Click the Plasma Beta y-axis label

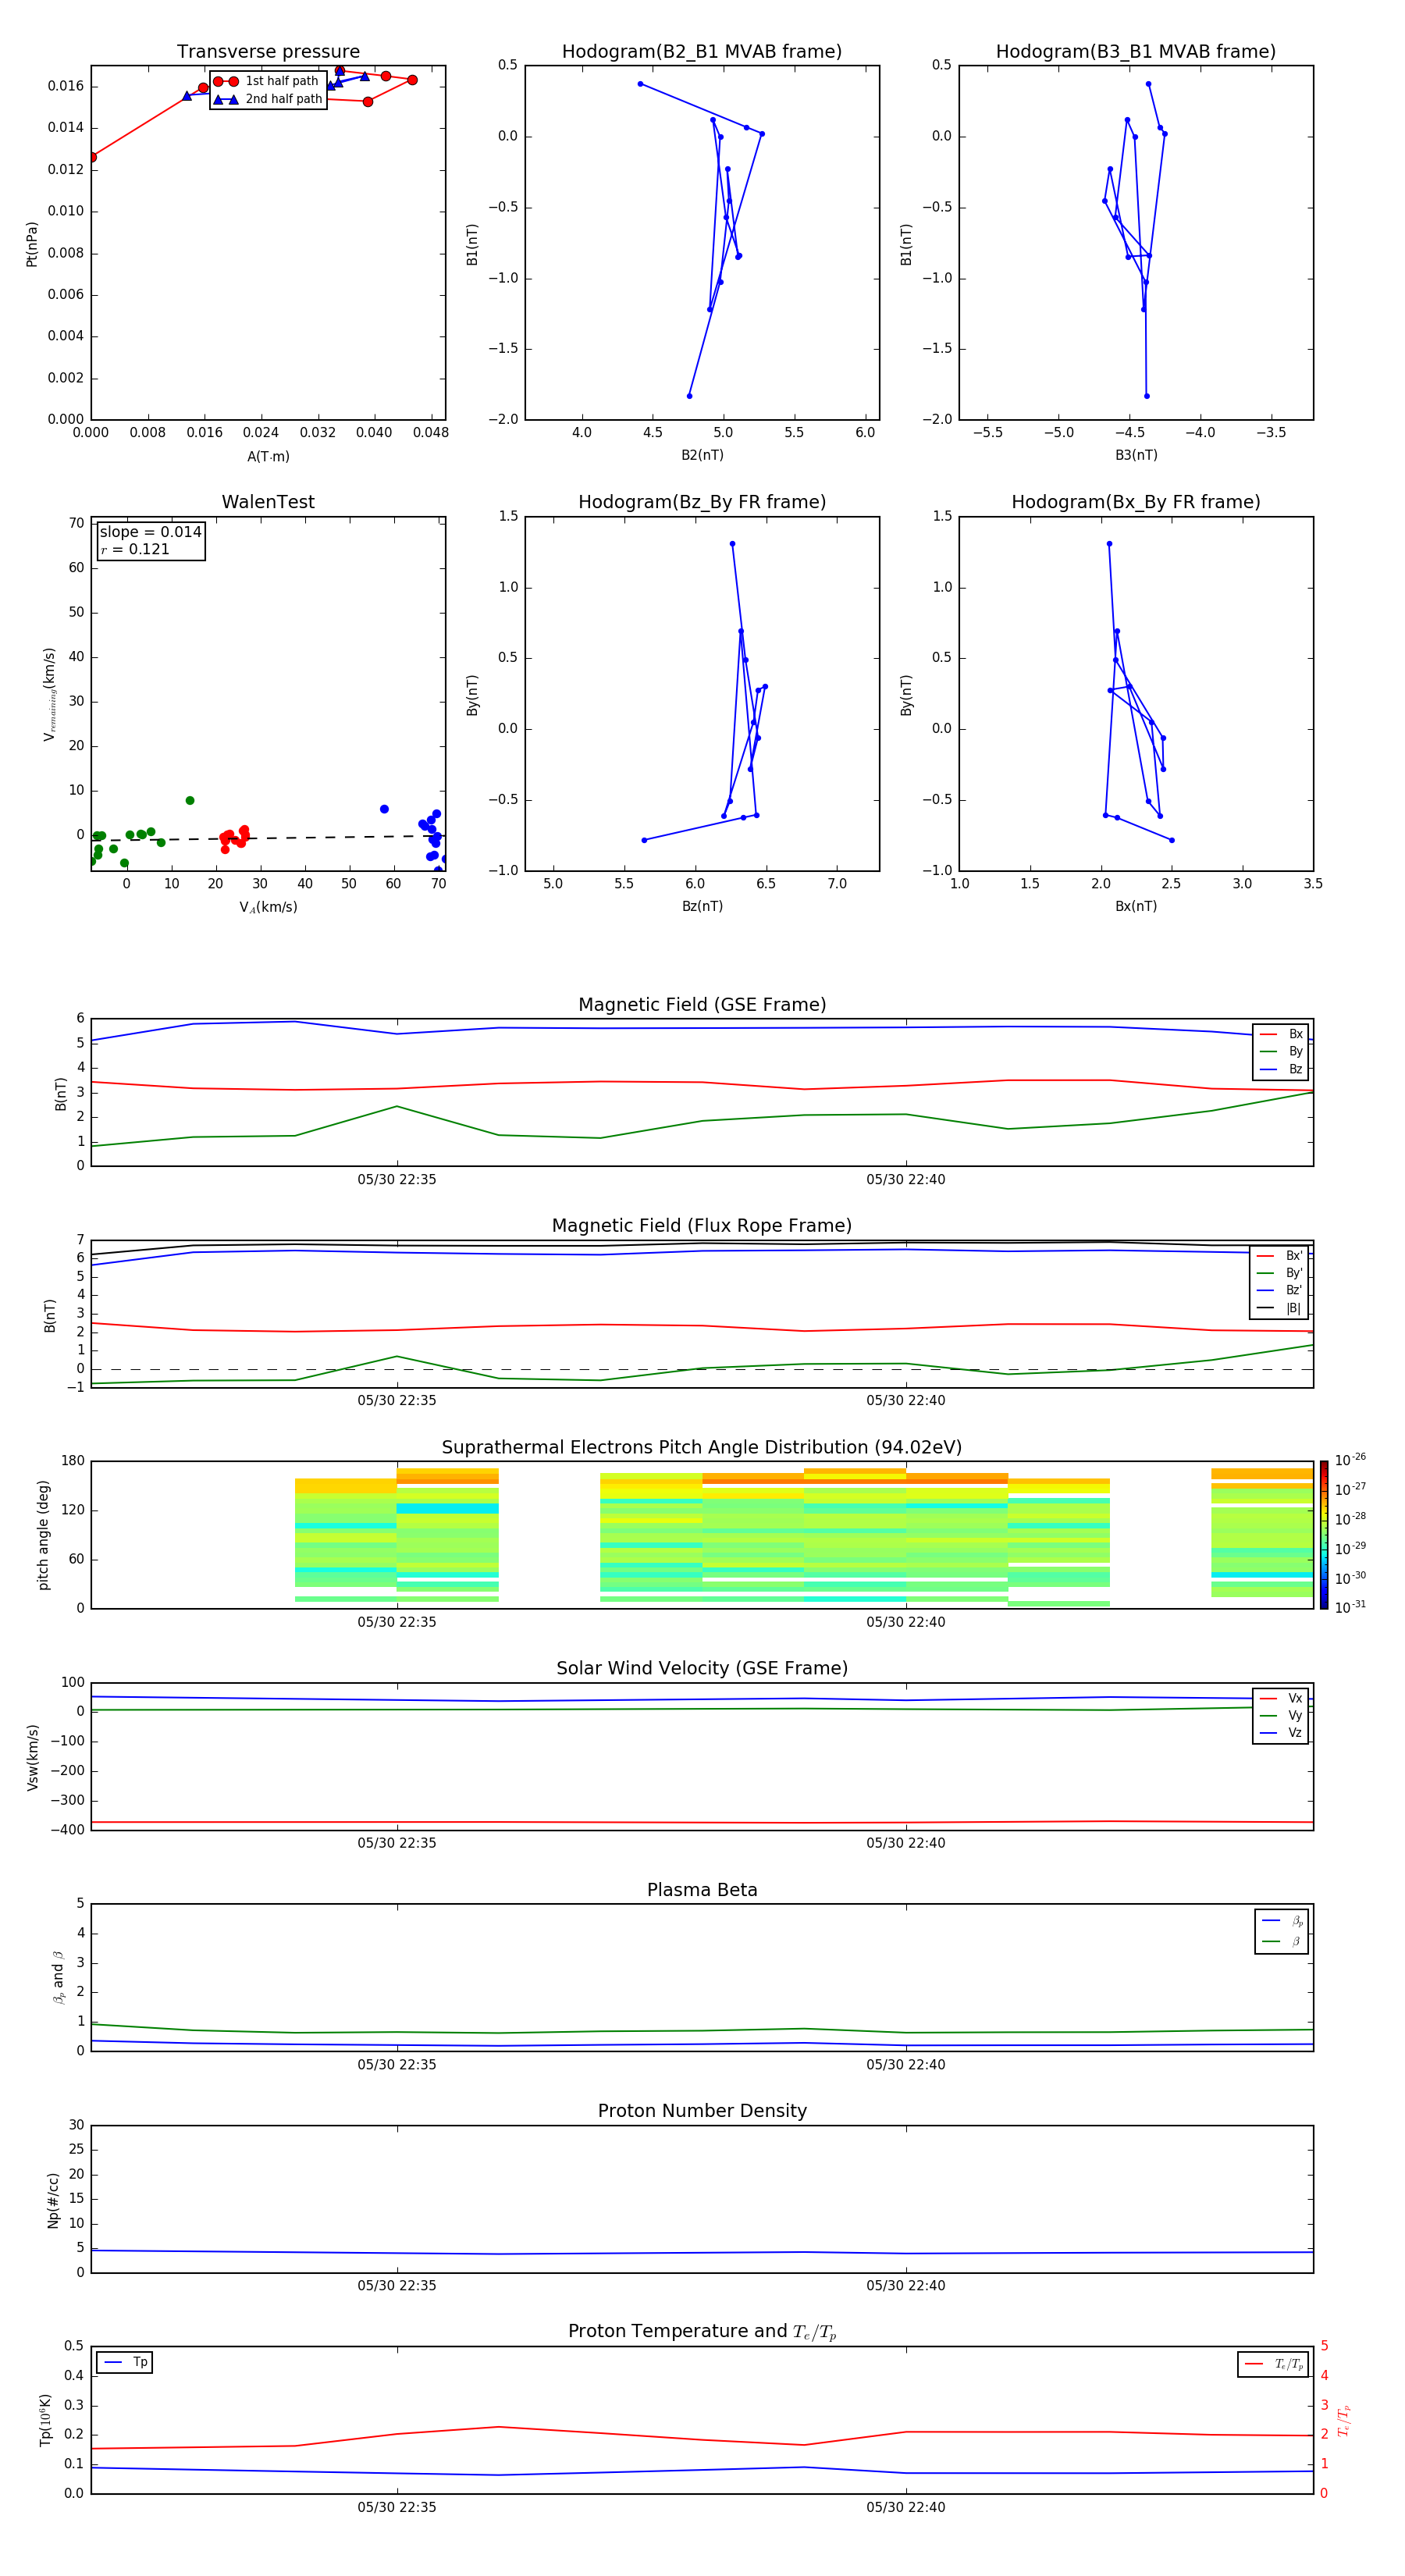58,1977
